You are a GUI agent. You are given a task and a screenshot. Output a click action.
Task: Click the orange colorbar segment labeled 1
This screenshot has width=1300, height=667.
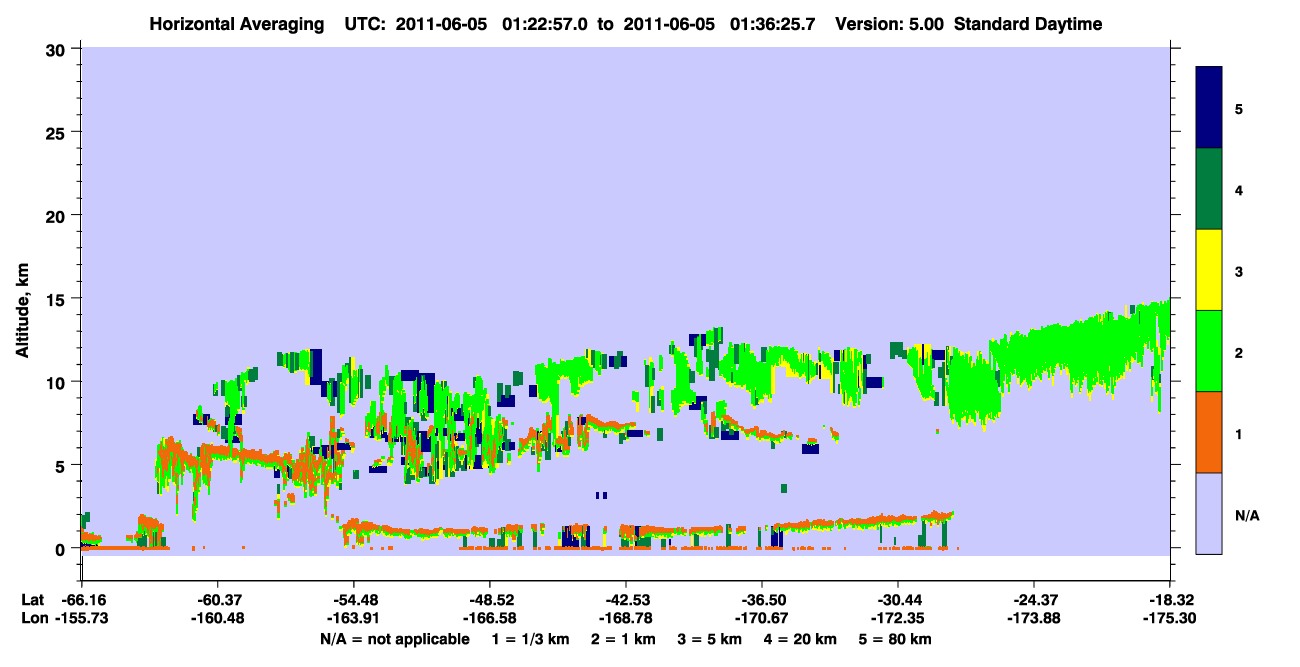point(1209,432)
